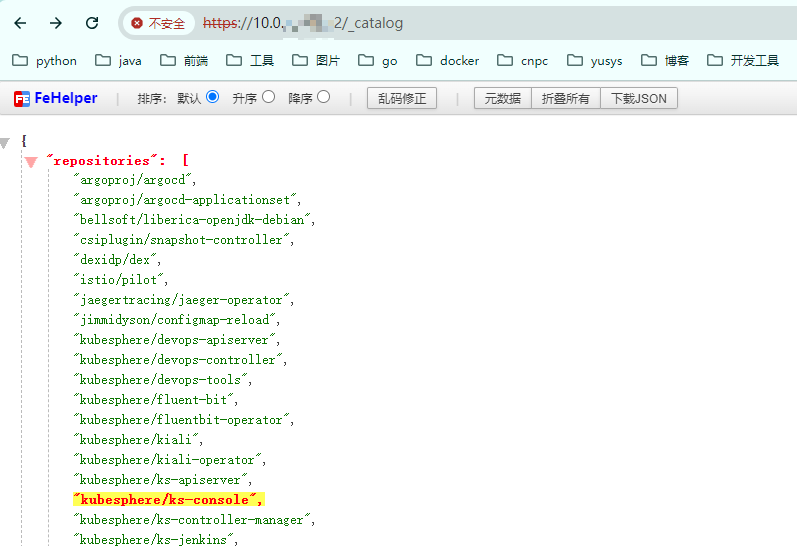
Task: Click the "kubesphere/ks-controller-manager" entry
Action: pos(194,520)
